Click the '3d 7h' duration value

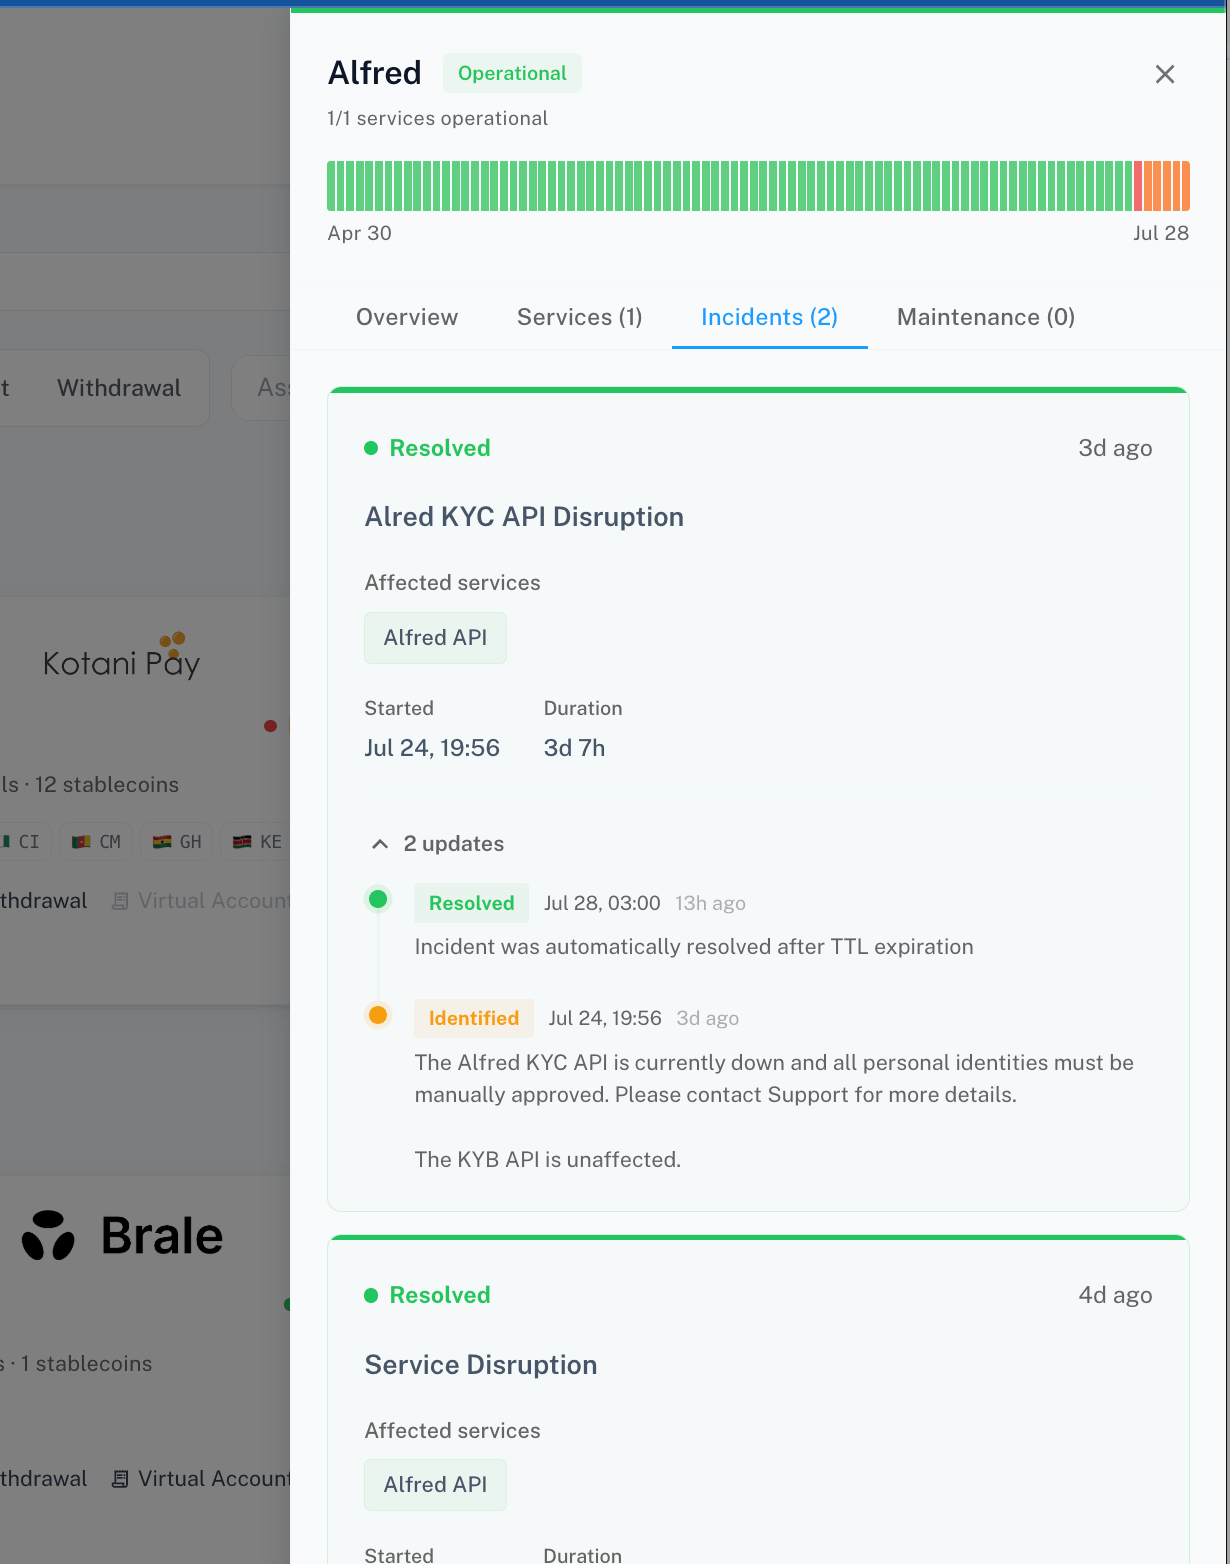pos(574,748)
